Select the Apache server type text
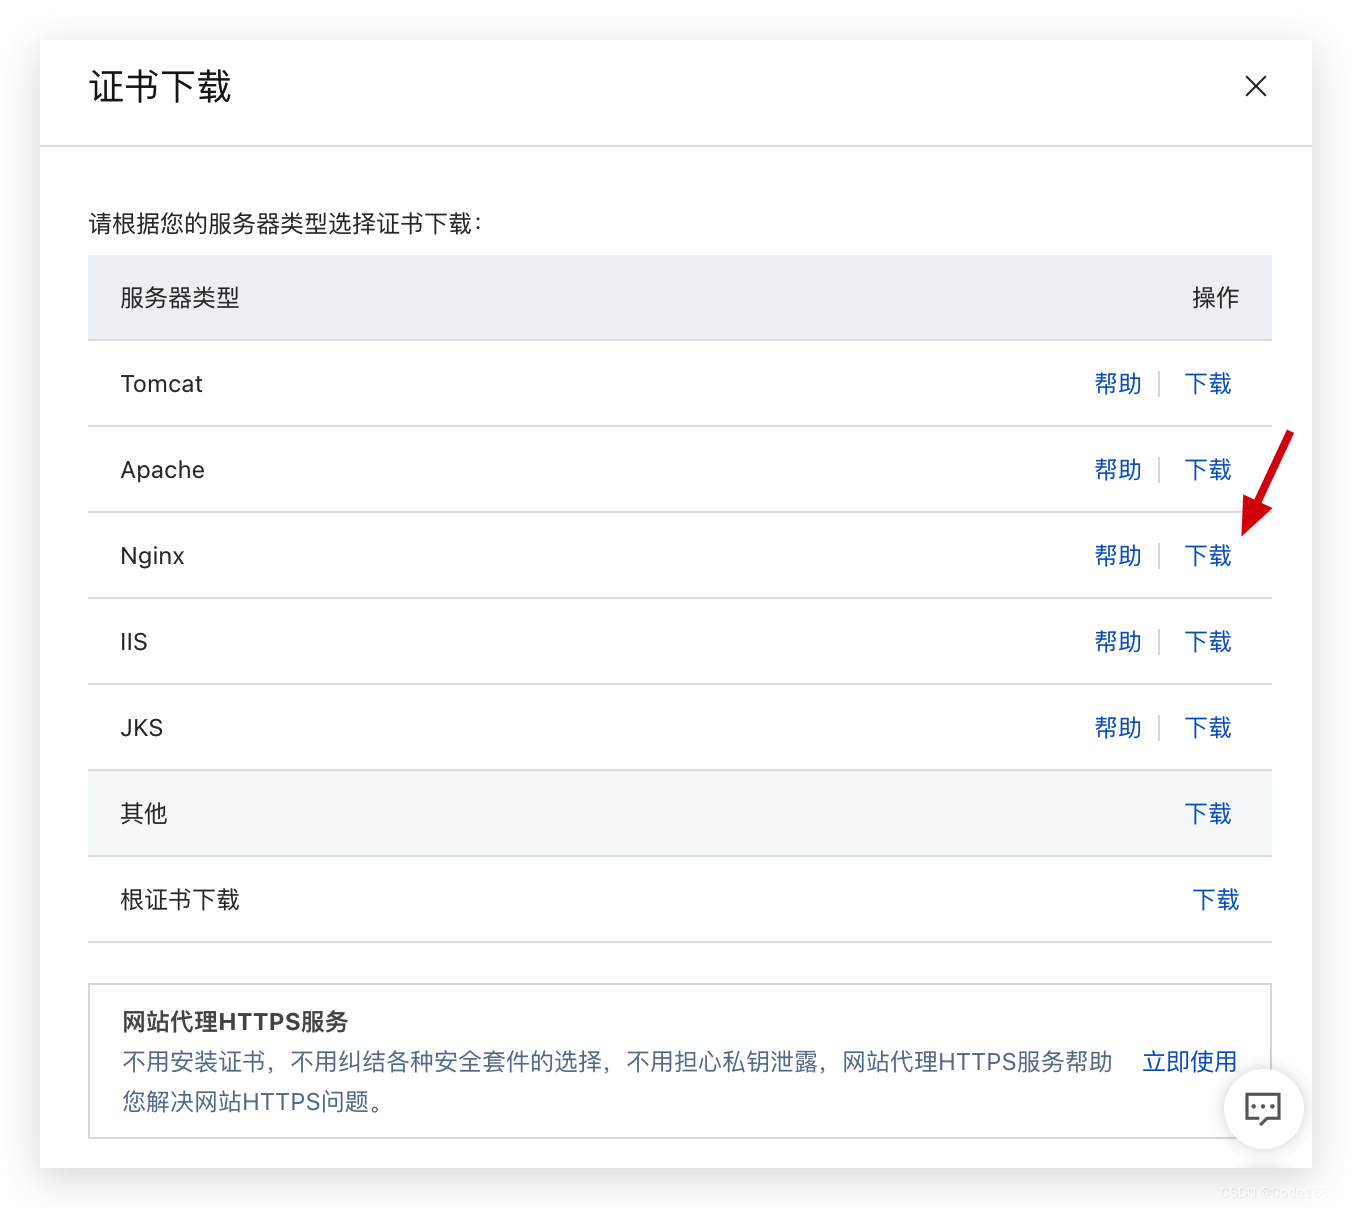The image size is (1352, 1208). (x=162, y=470)
